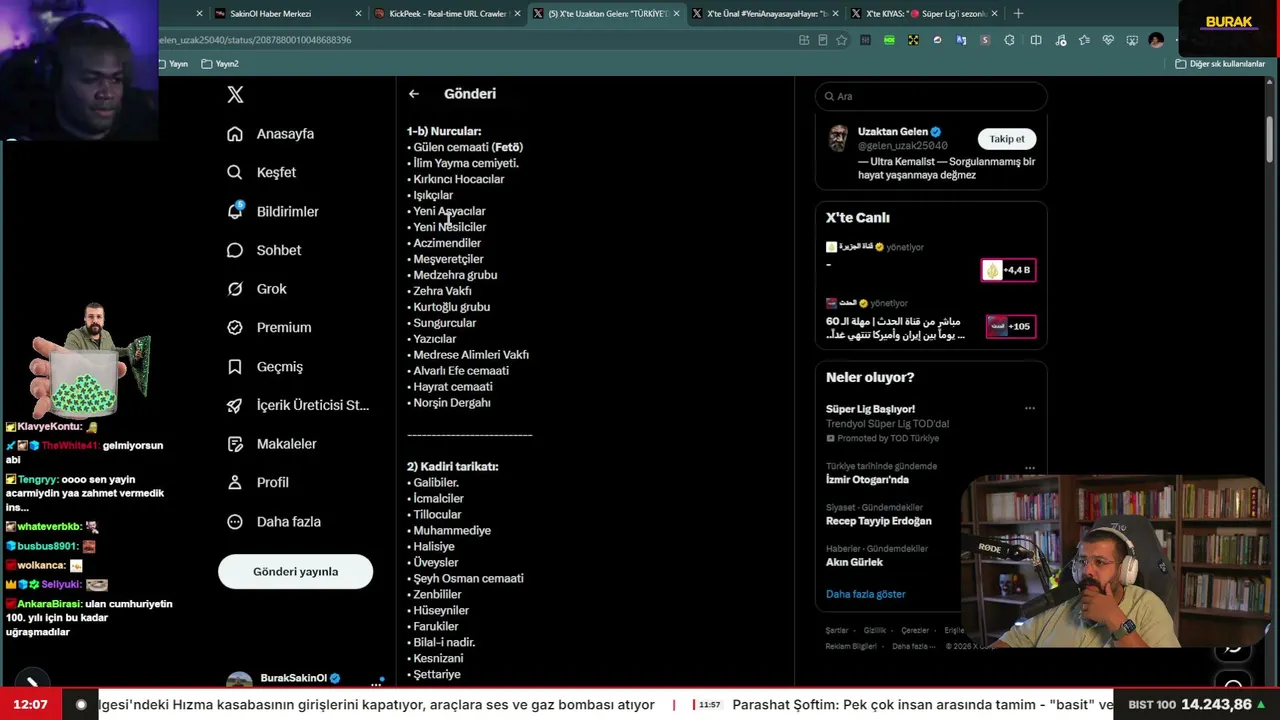Expand the Daha fazla sidebar menu
The image size is (1280, 720).
273,522
